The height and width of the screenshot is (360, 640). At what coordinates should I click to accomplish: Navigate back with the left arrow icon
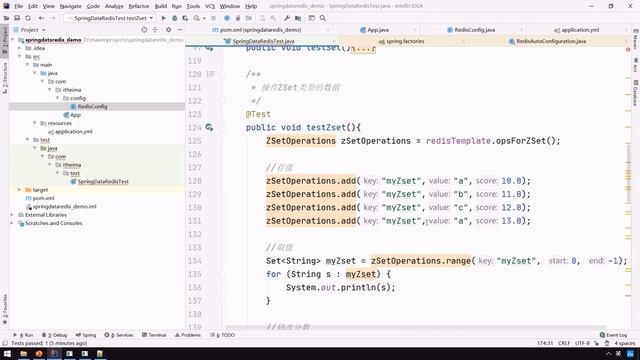[41, 18]
